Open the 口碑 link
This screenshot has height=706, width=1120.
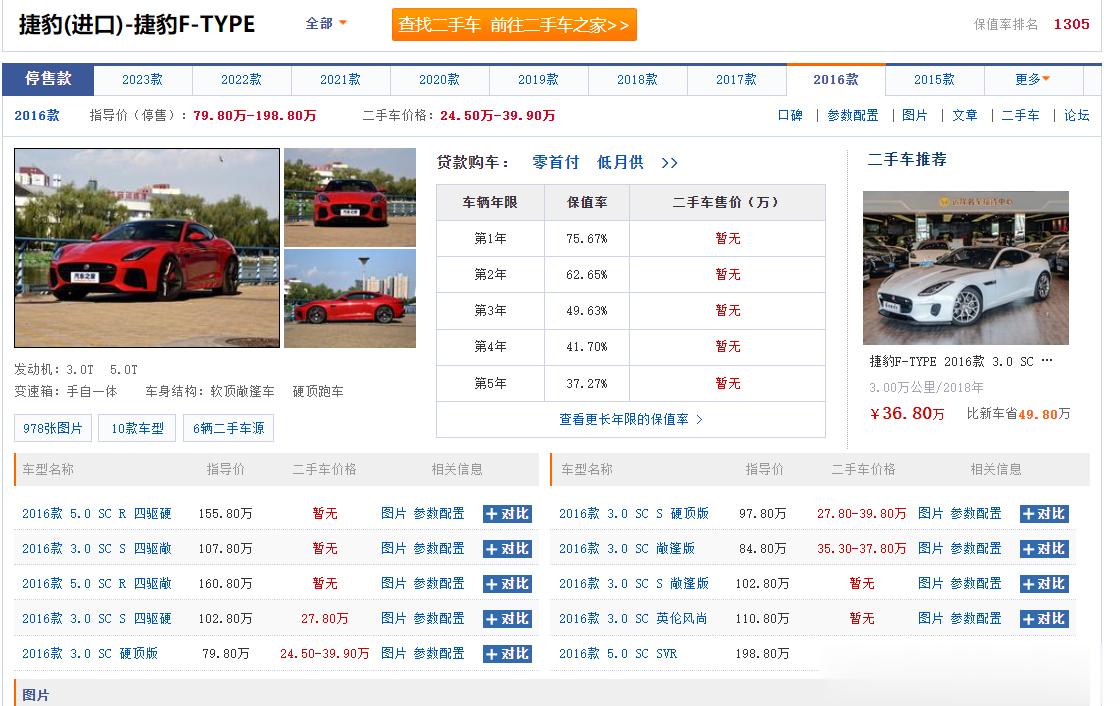[790, 115]
